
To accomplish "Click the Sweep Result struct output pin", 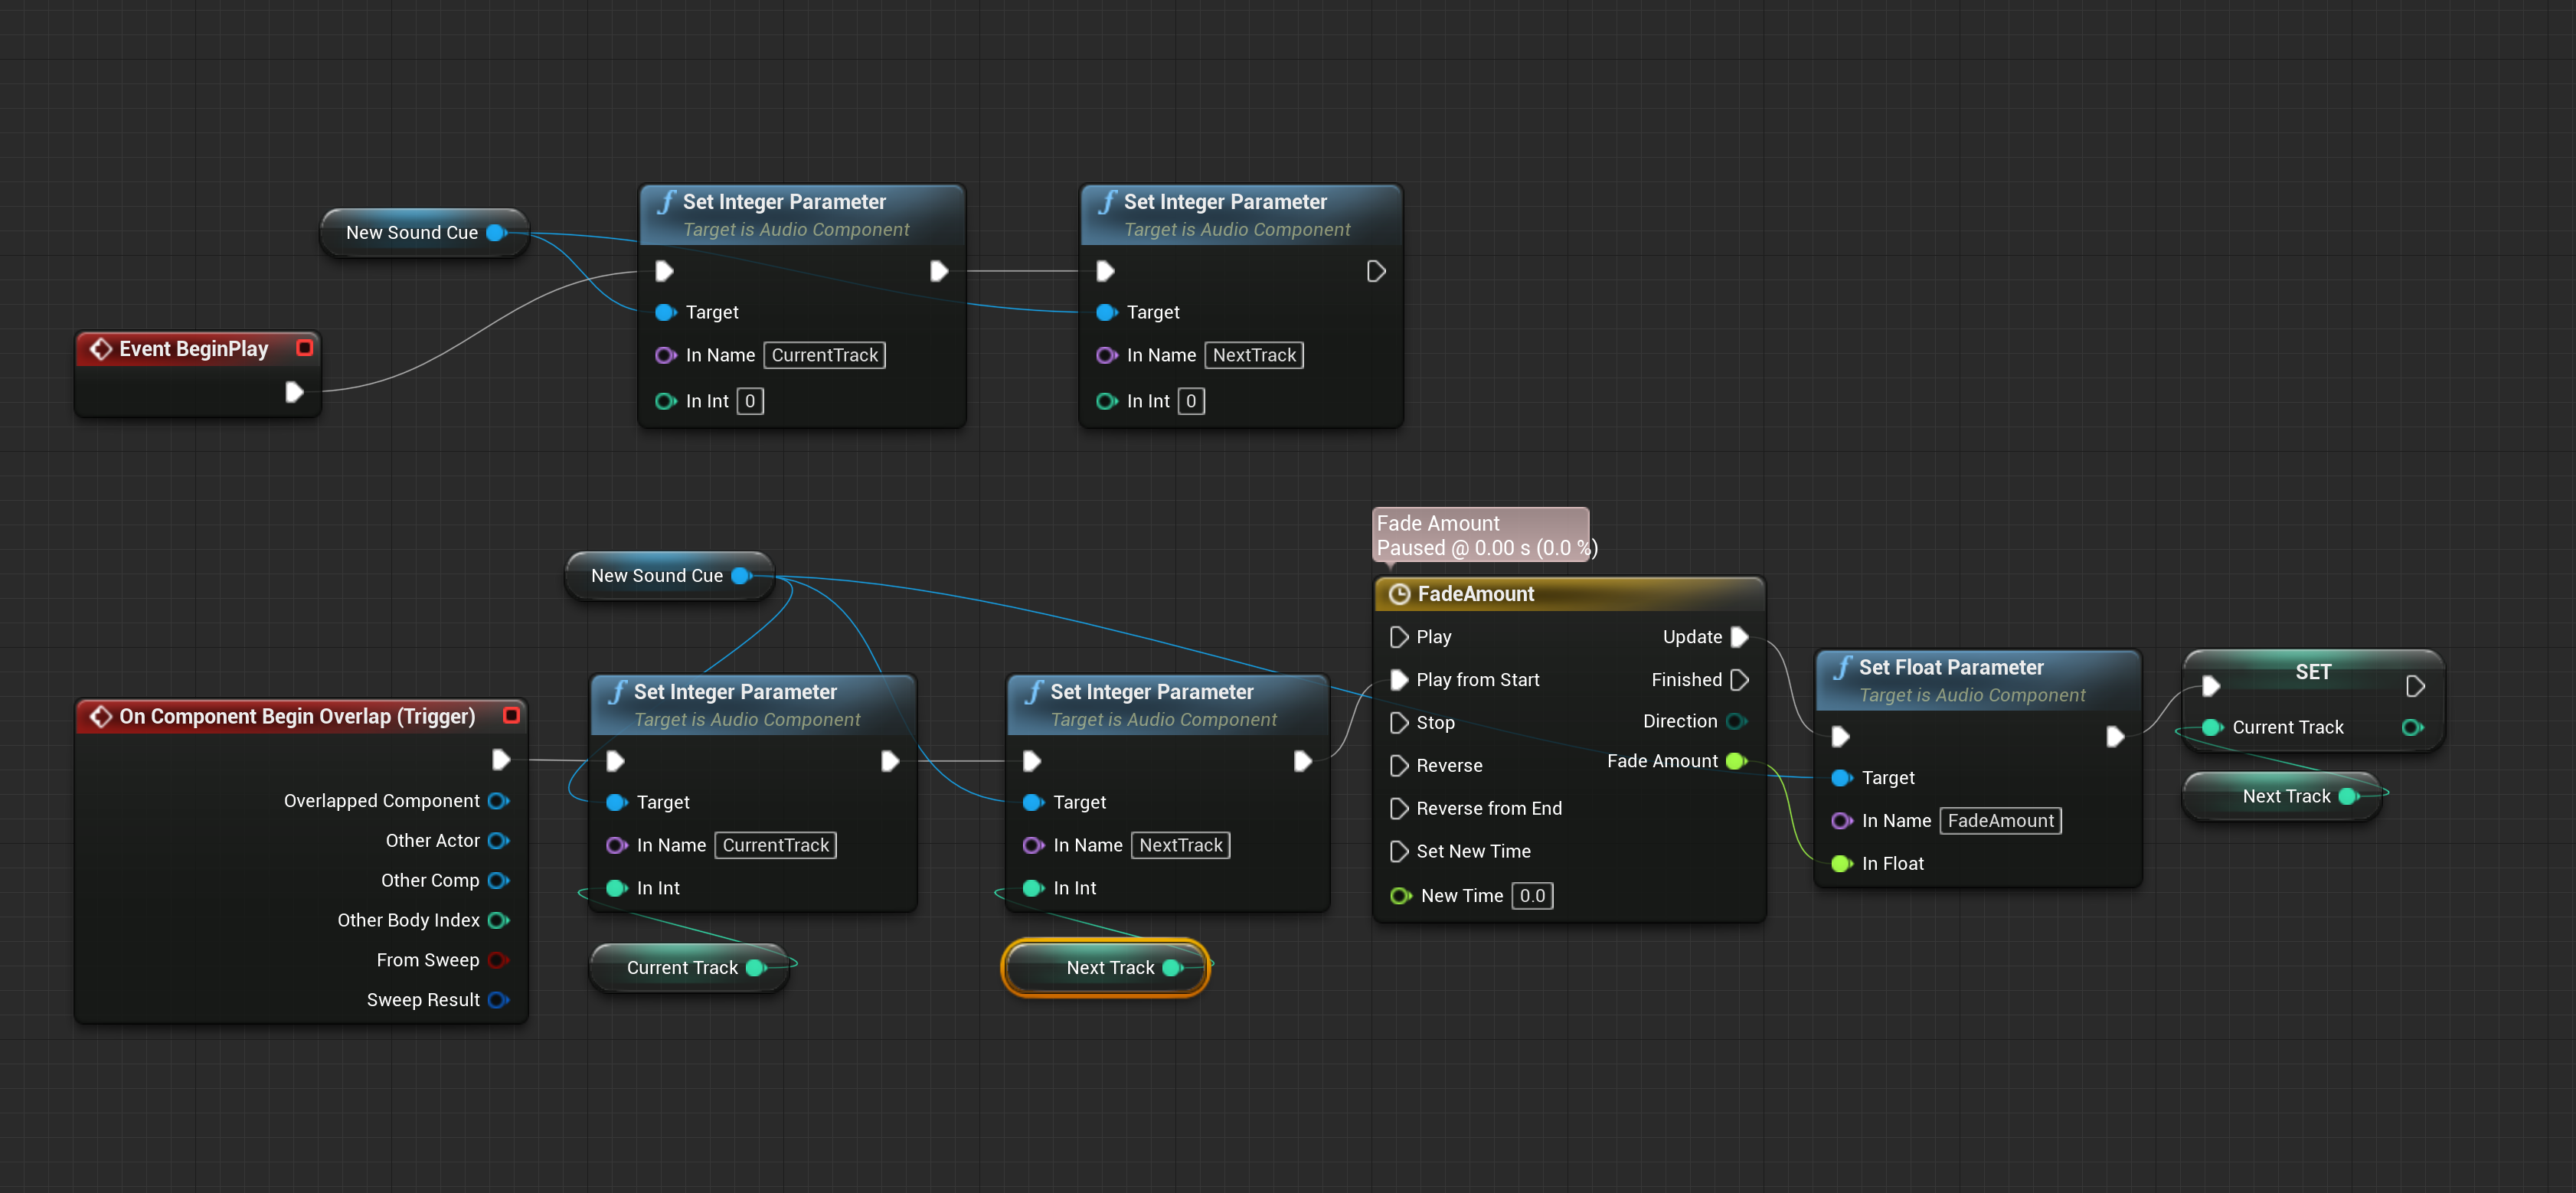I will pyautogui.click(x=497, y=1000).
